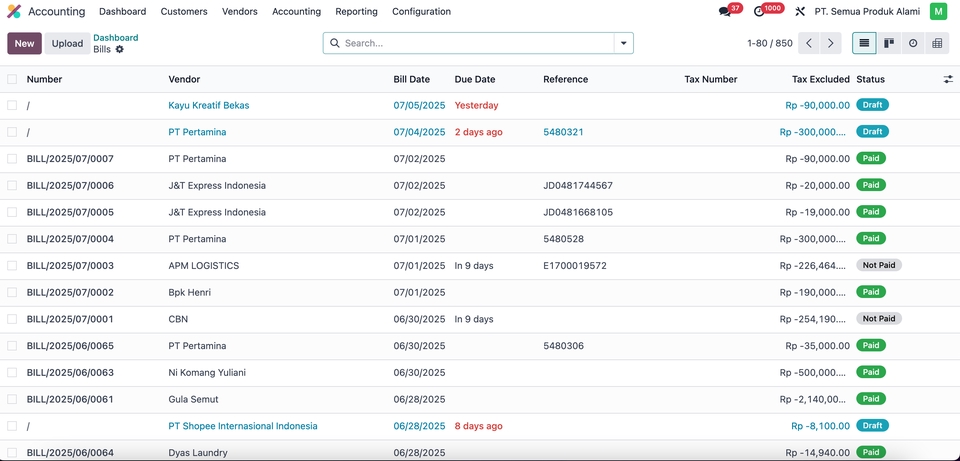Open the PT. Semua Produk Alami company switcher
This screenshot has width=960, height=461.
867,12
